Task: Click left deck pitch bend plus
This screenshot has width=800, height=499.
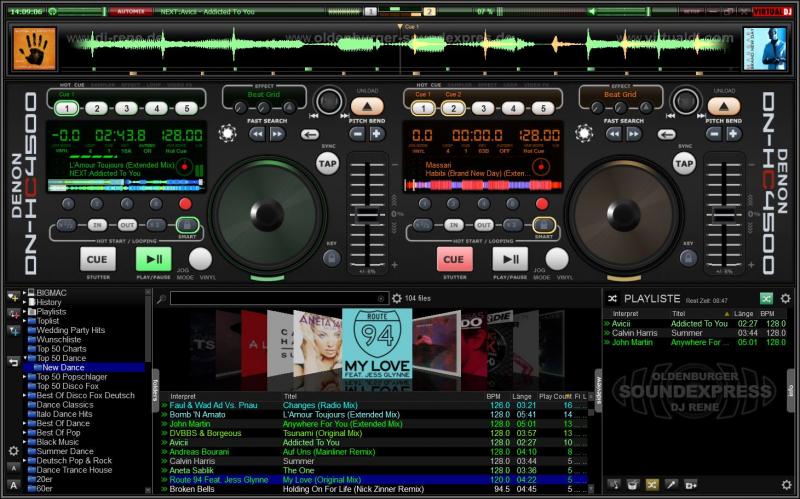Action: [x=377, y=134]
